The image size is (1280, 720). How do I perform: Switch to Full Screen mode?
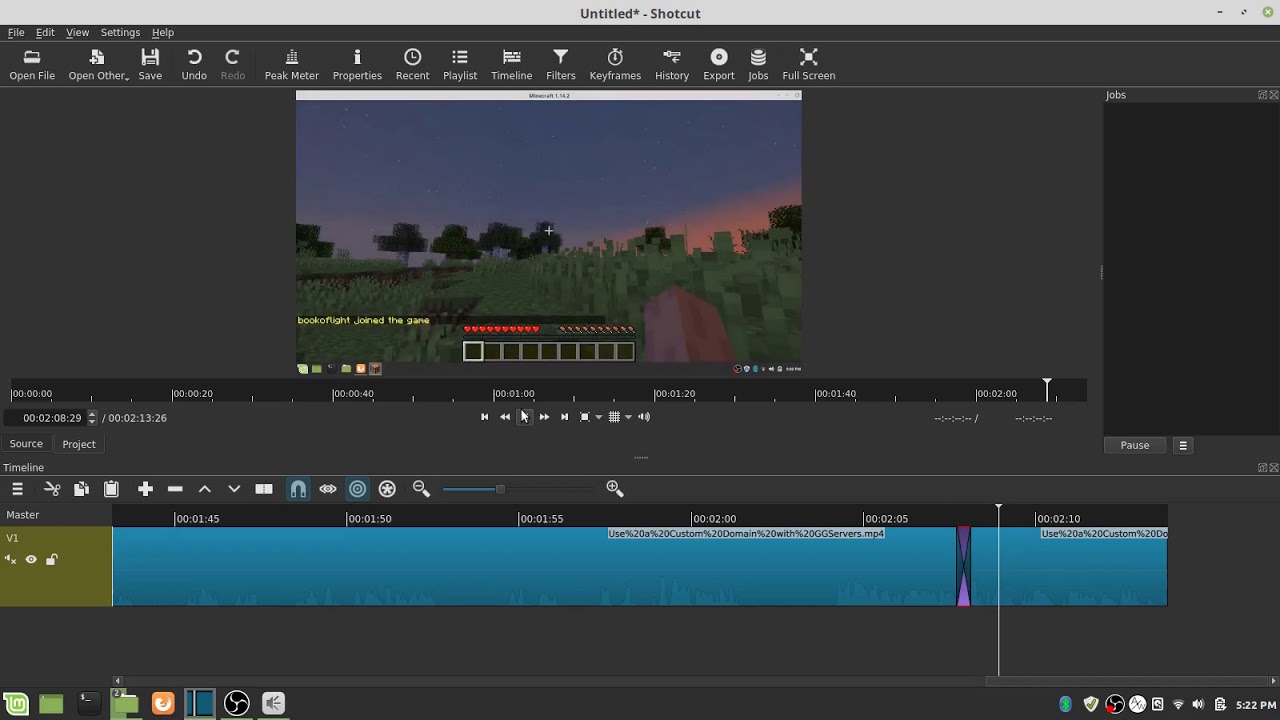(x=809, y=64)
